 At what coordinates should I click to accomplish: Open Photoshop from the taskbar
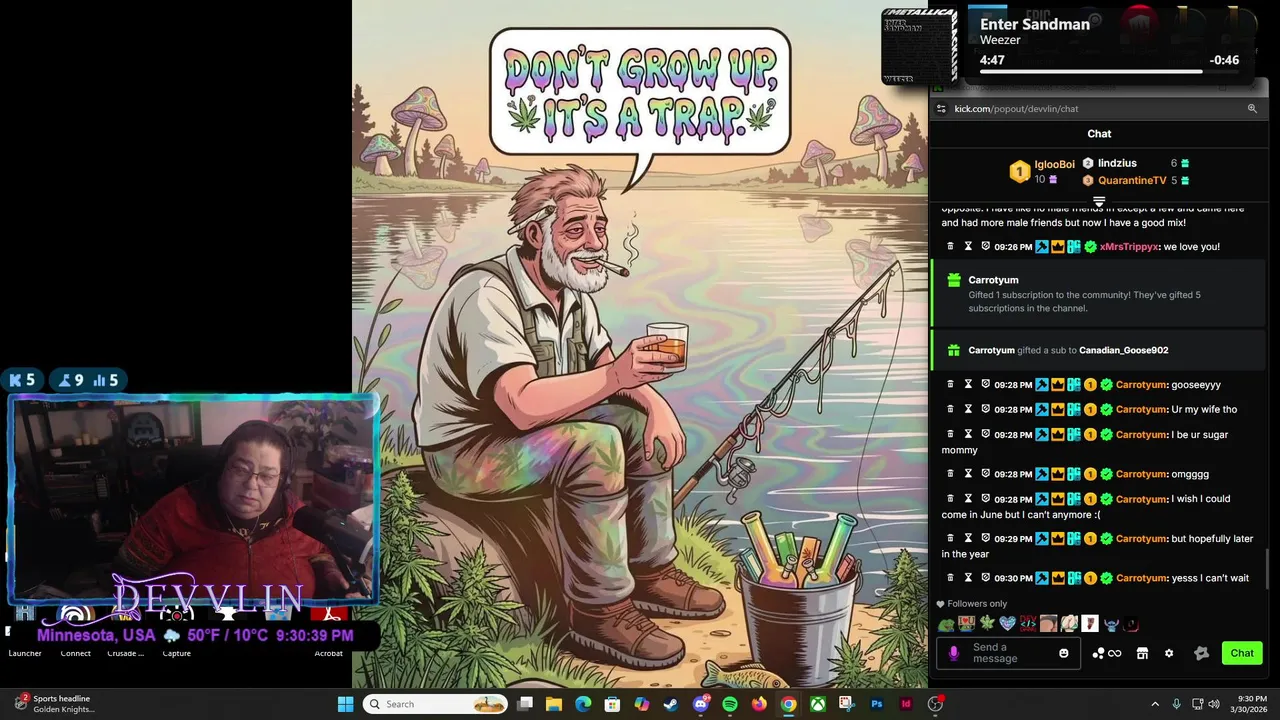[877, 704]
